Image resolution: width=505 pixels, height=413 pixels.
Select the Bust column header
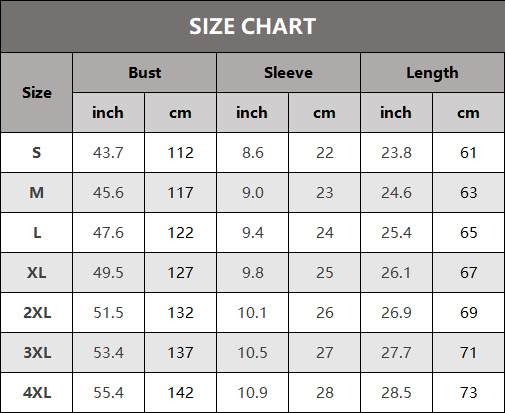(x=145, y=72)
